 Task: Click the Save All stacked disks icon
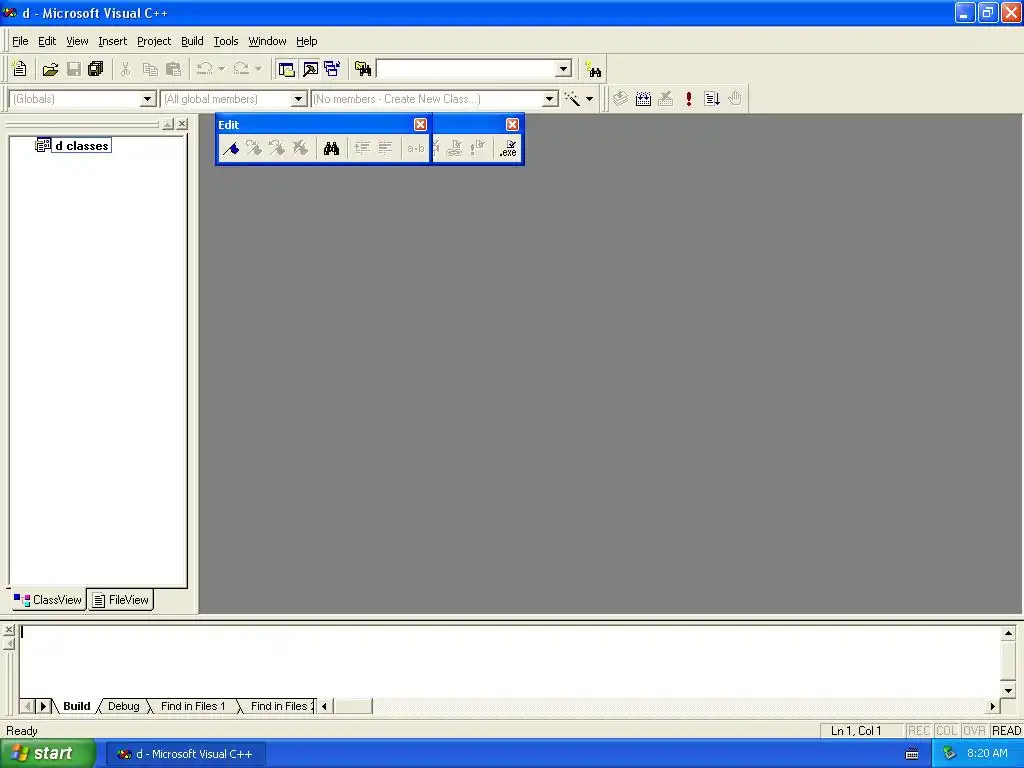click(x=96, y=69)
